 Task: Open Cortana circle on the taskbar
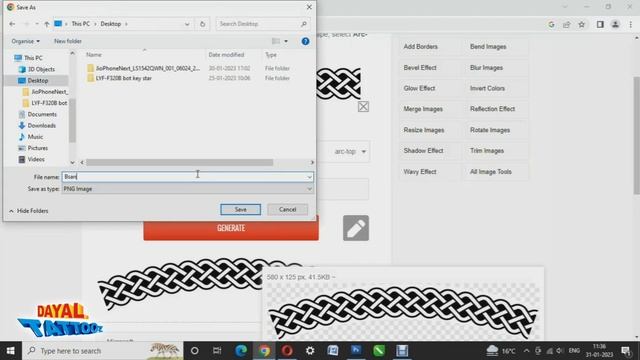click(x=195, y=351)
